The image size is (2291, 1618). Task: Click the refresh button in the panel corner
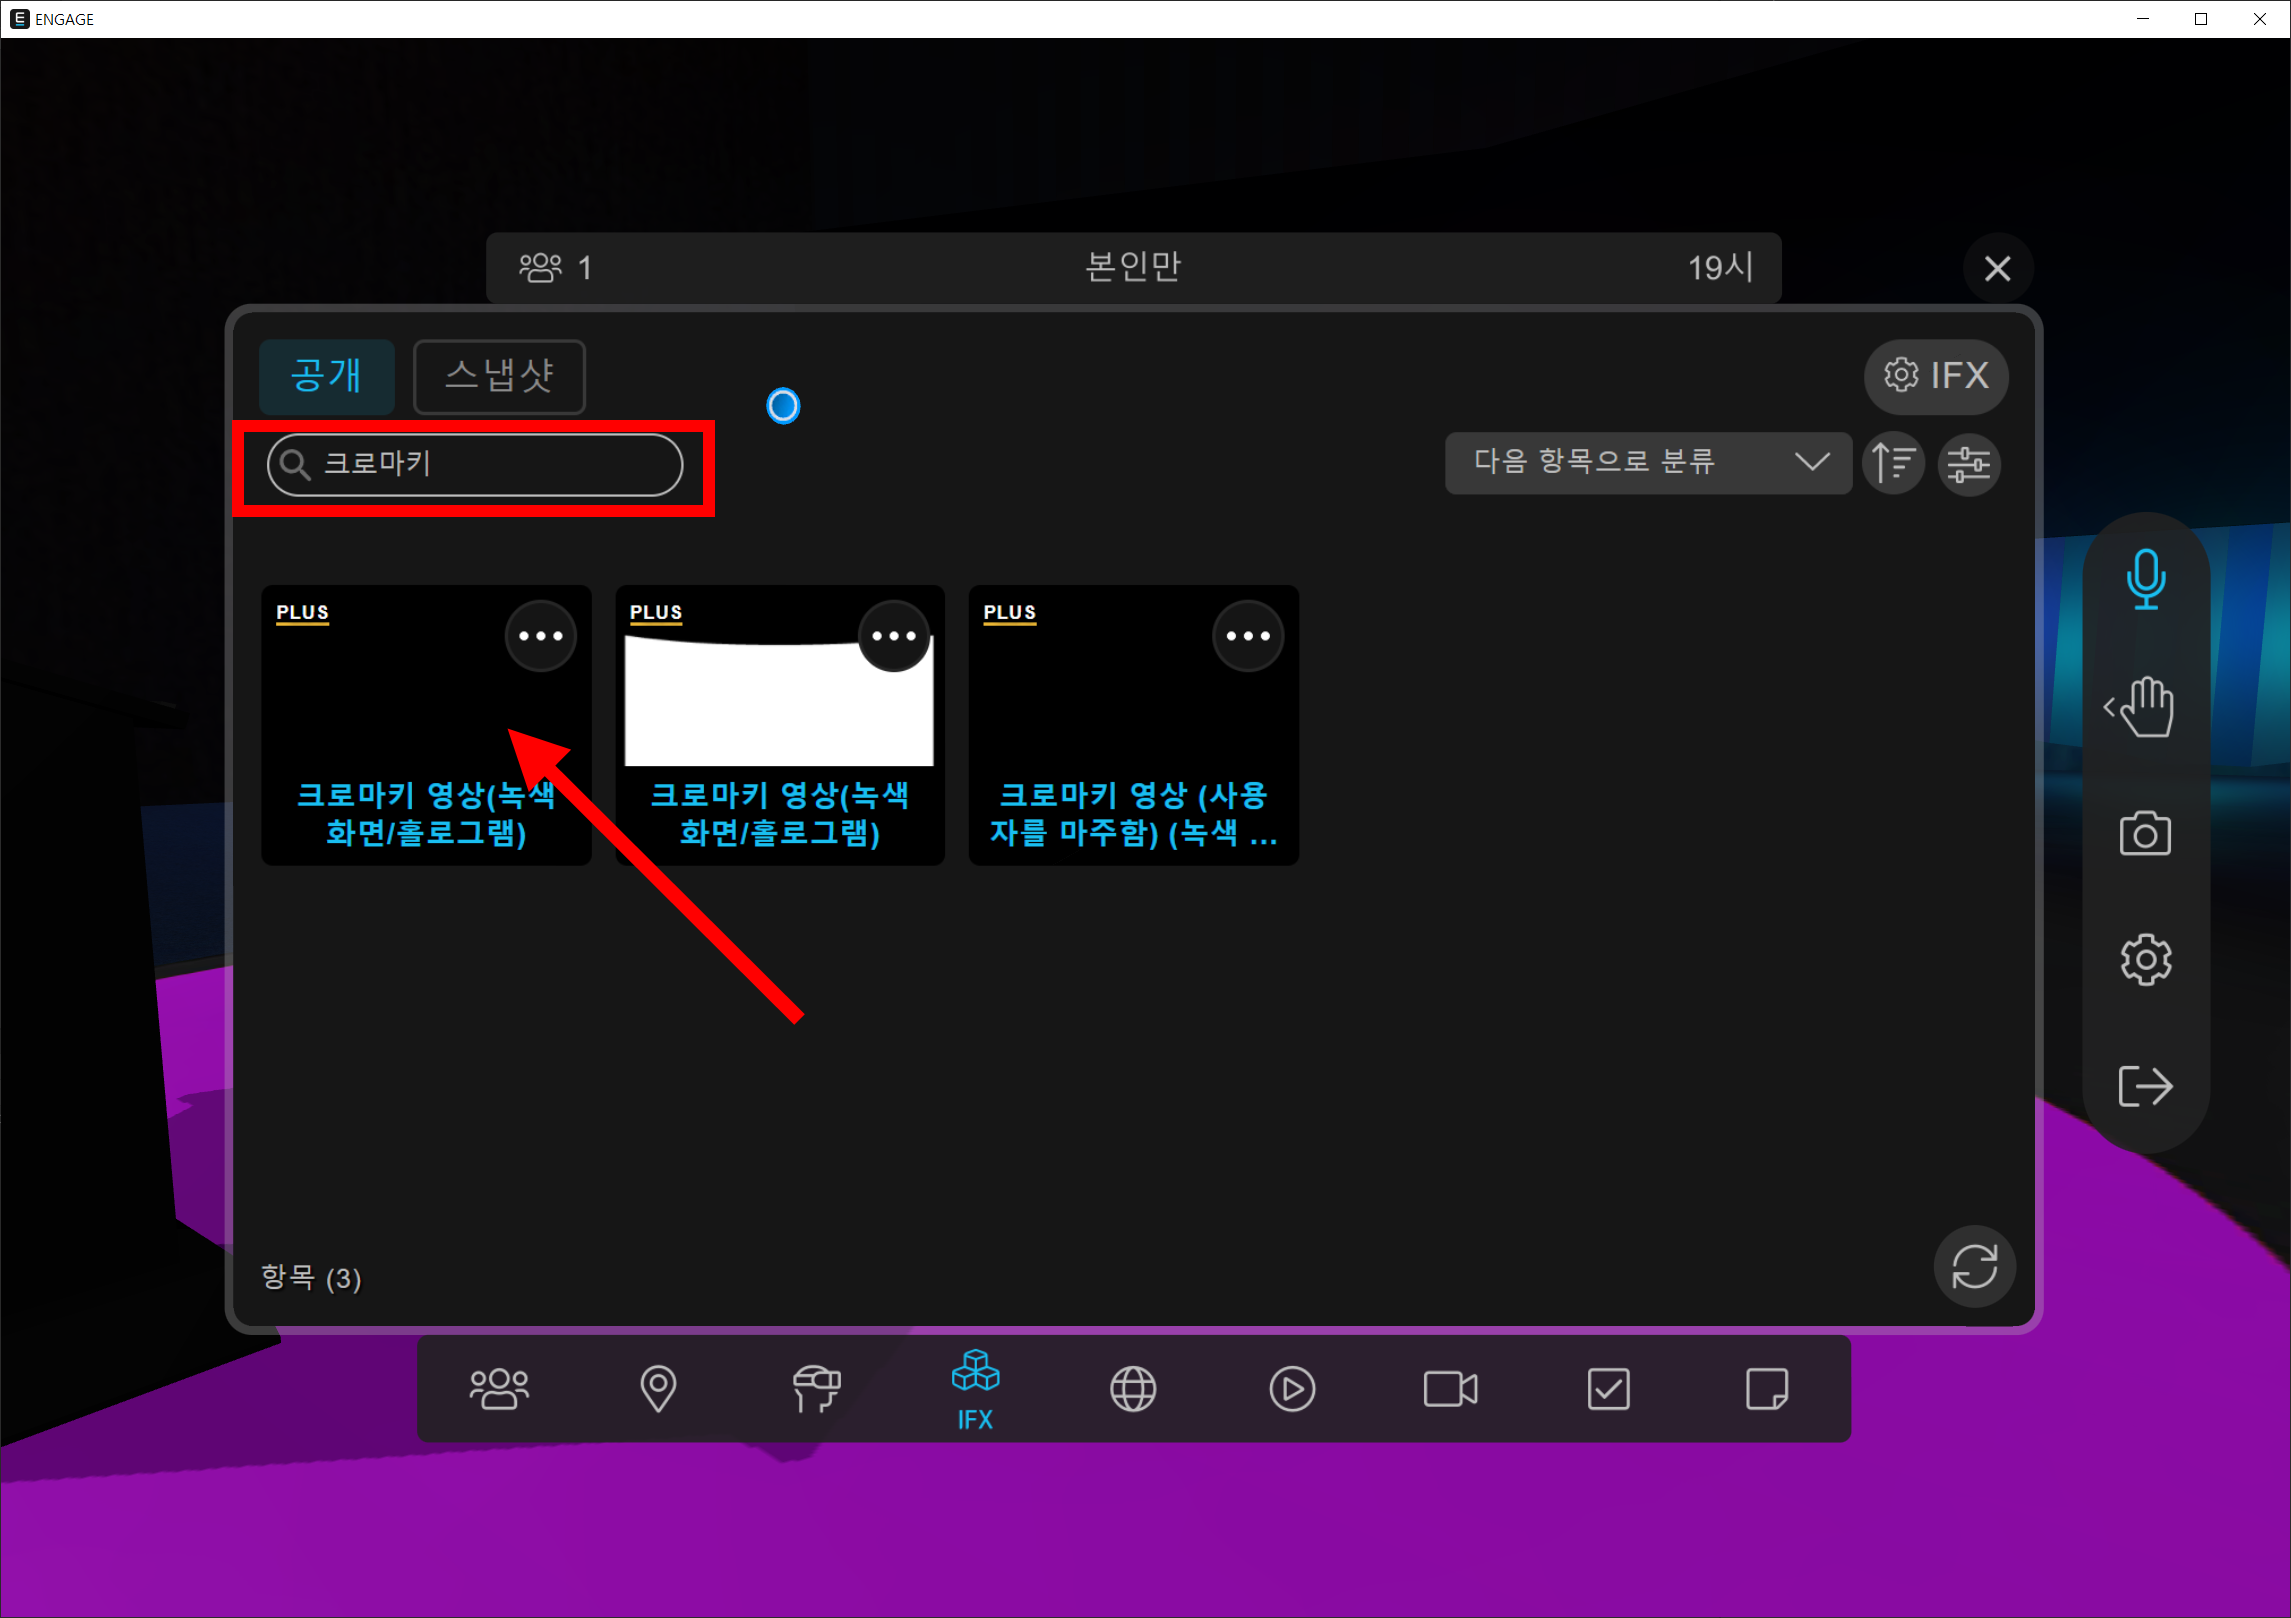1974,1266
